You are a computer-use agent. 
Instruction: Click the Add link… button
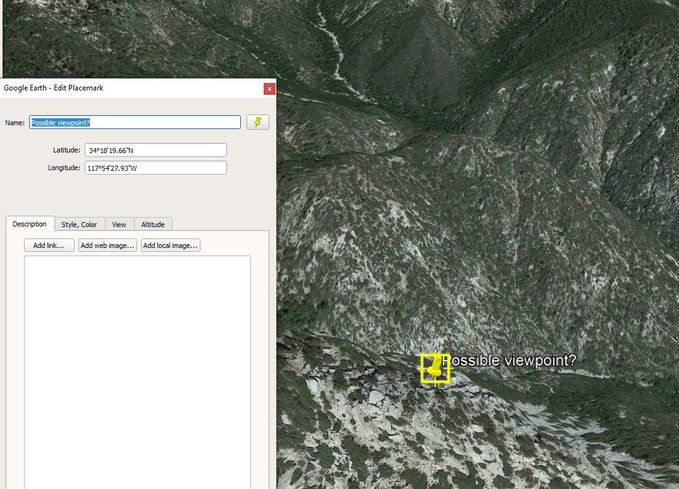[49, 245]
